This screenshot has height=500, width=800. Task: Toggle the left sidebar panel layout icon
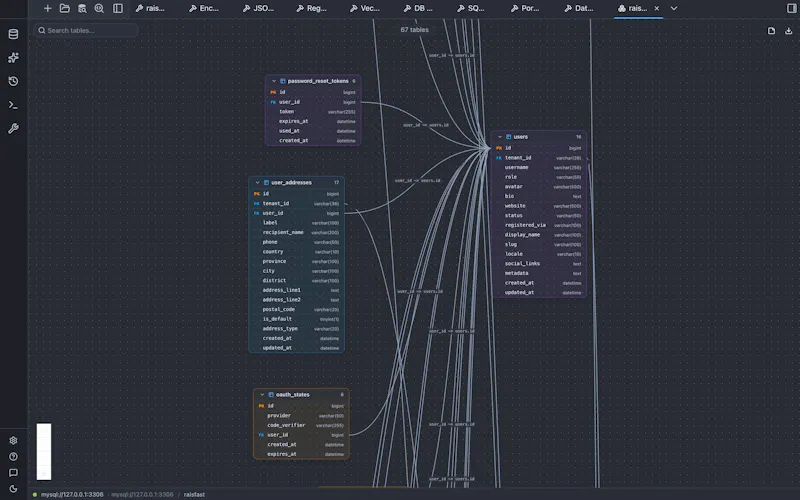coord(118,8)
